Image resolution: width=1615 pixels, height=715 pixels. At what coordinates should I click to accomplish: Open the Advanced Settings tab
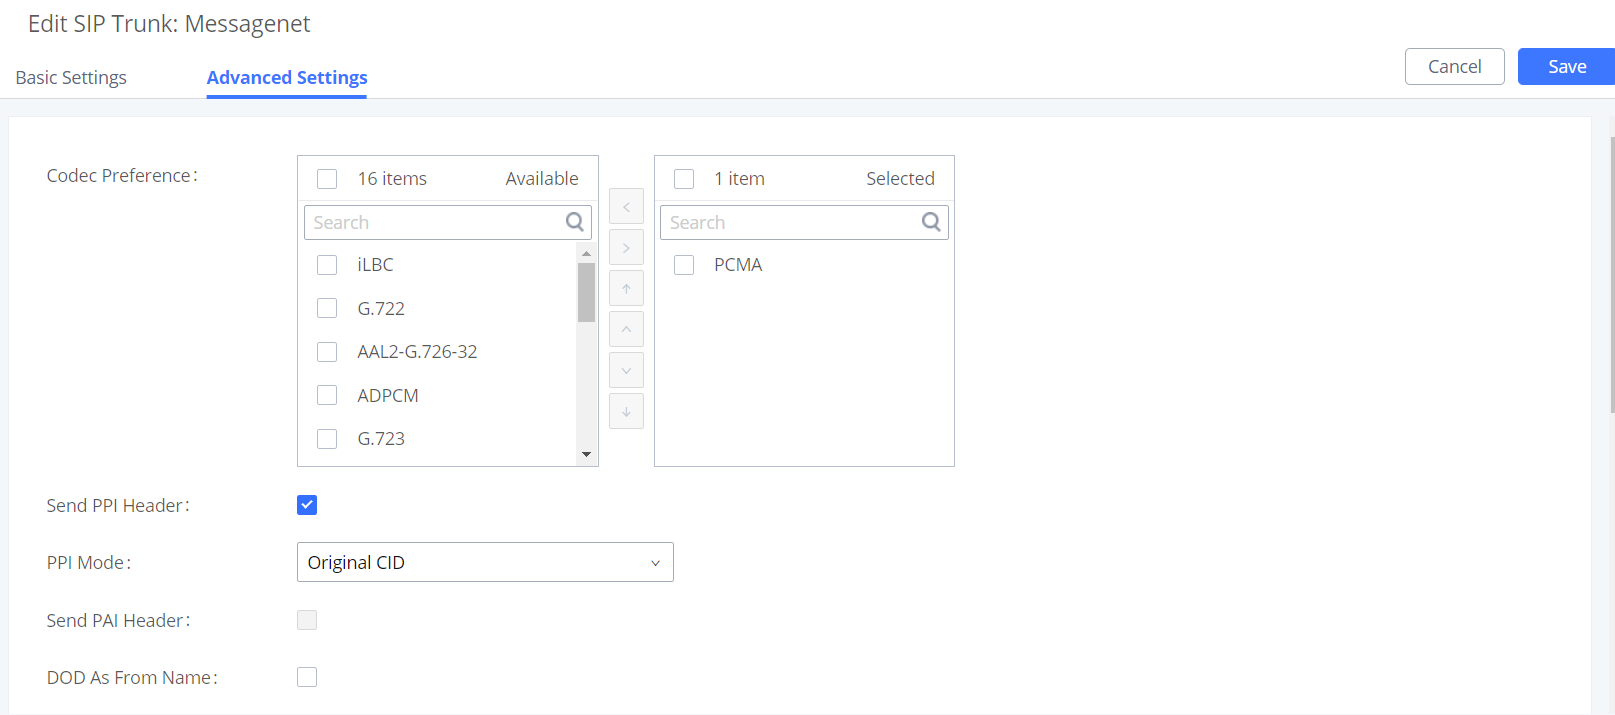pyautogui.click(x=287, y=78)
